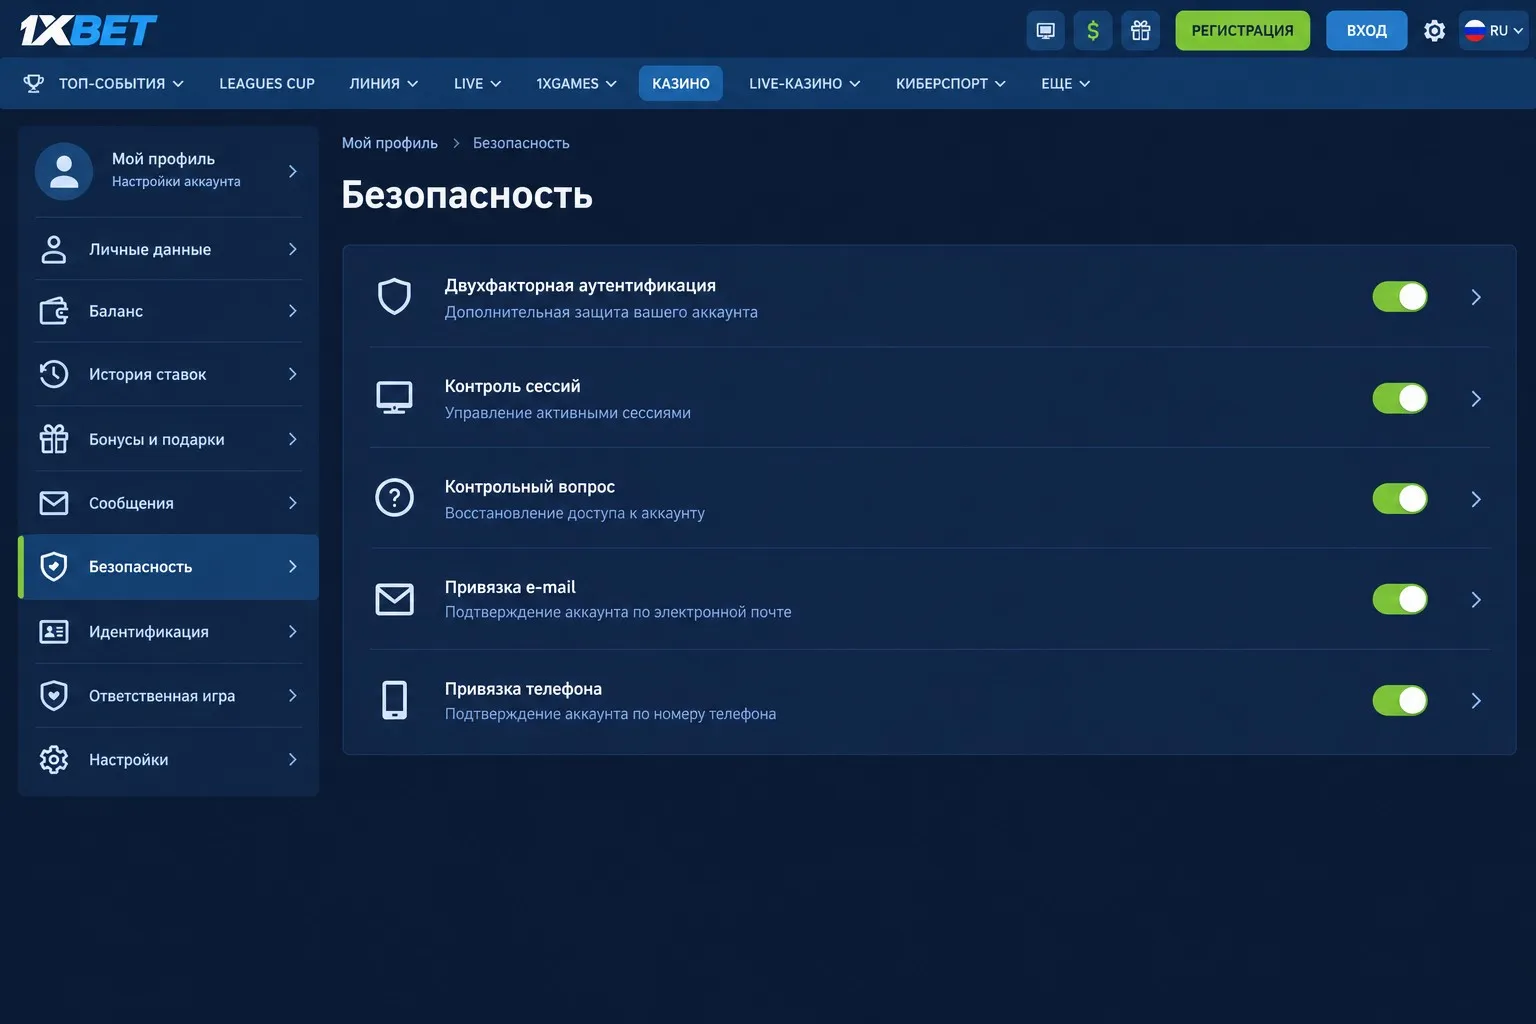Open the ЕЩЕ dropdown menu
The image size is (1536, 1024).
click(1065, 84)
